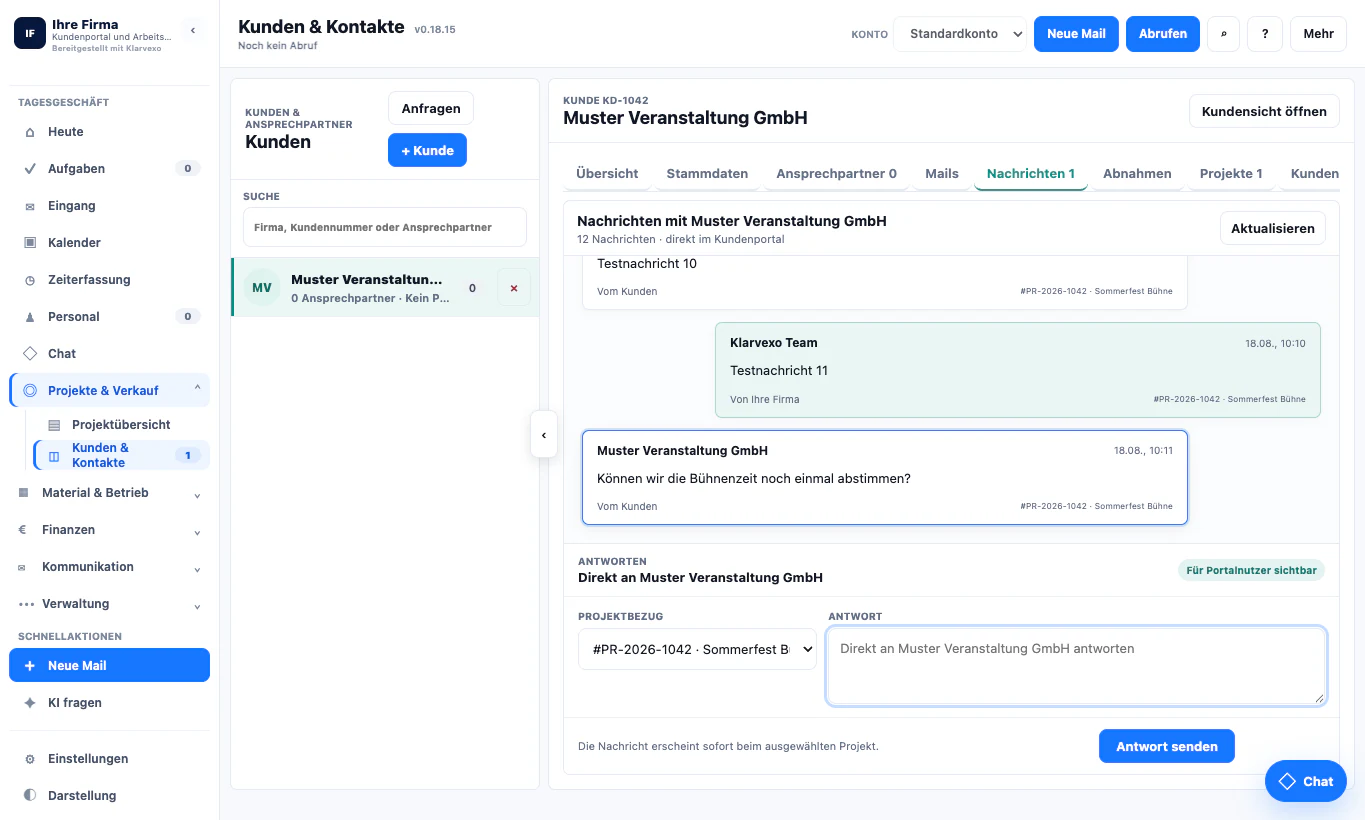Expand the Verwaltung section
The image size is (1365, 820).
tap(197, 606)
